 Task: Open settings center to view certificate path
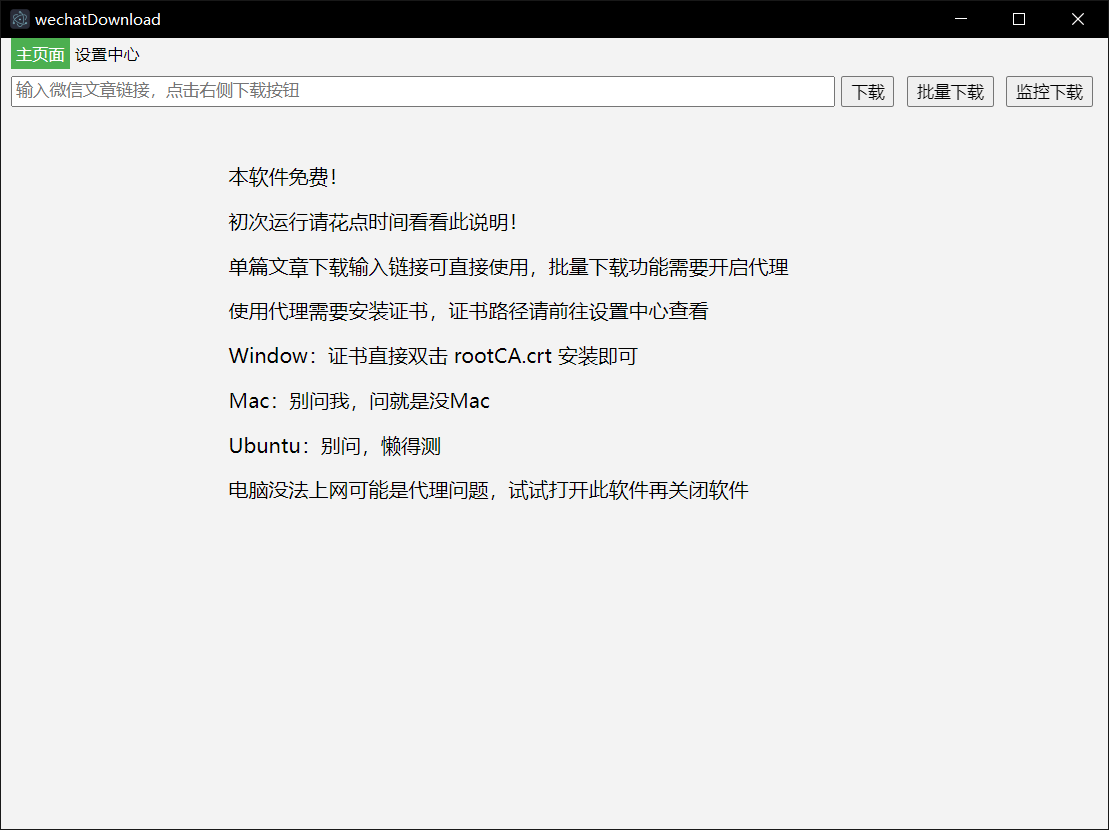pos(106,54)
